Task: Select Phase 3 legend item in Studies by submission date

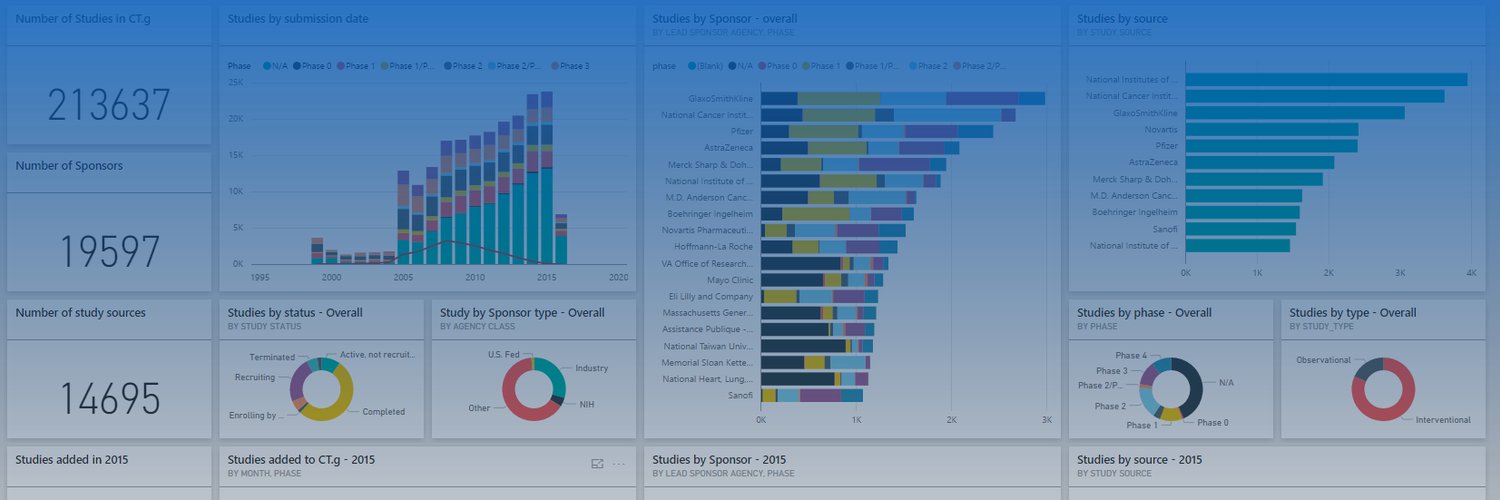Action: (570, 66)
